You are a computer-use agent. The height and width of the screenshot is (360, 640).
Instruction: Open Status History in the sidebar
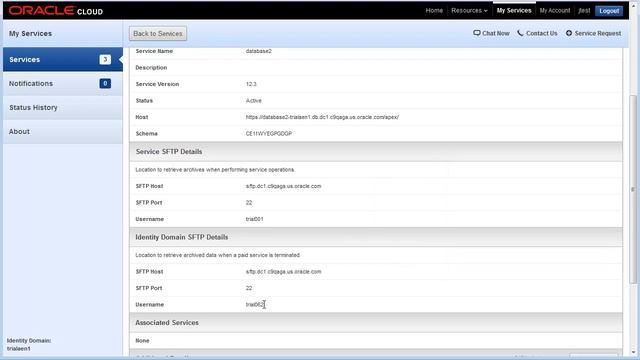pyautogui.click(x=63, y=108)
